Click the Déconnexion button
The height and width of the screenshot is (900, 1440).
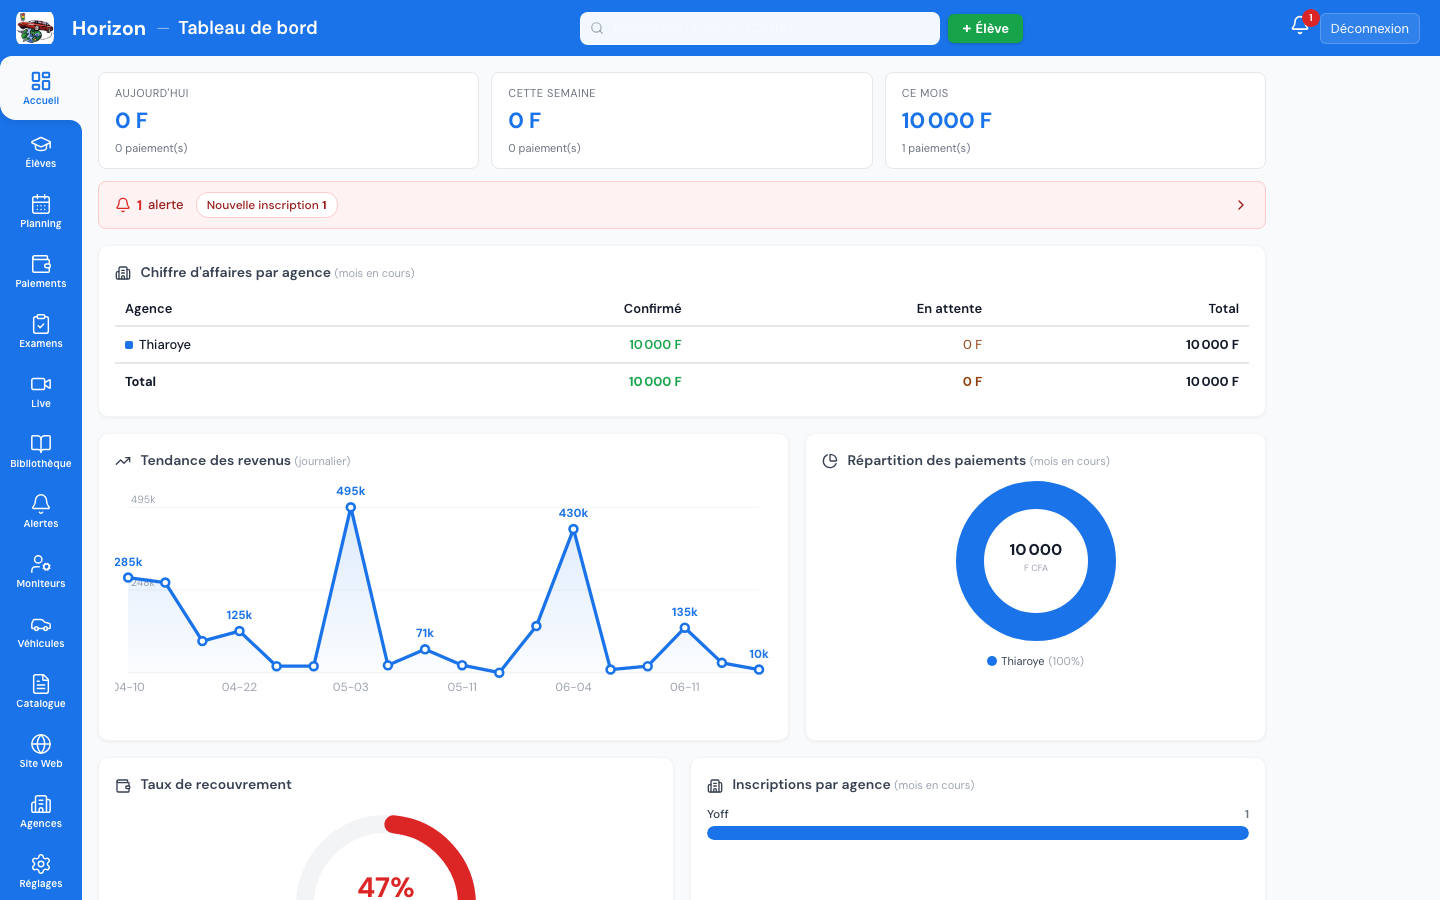click(x=1370, y=28)
